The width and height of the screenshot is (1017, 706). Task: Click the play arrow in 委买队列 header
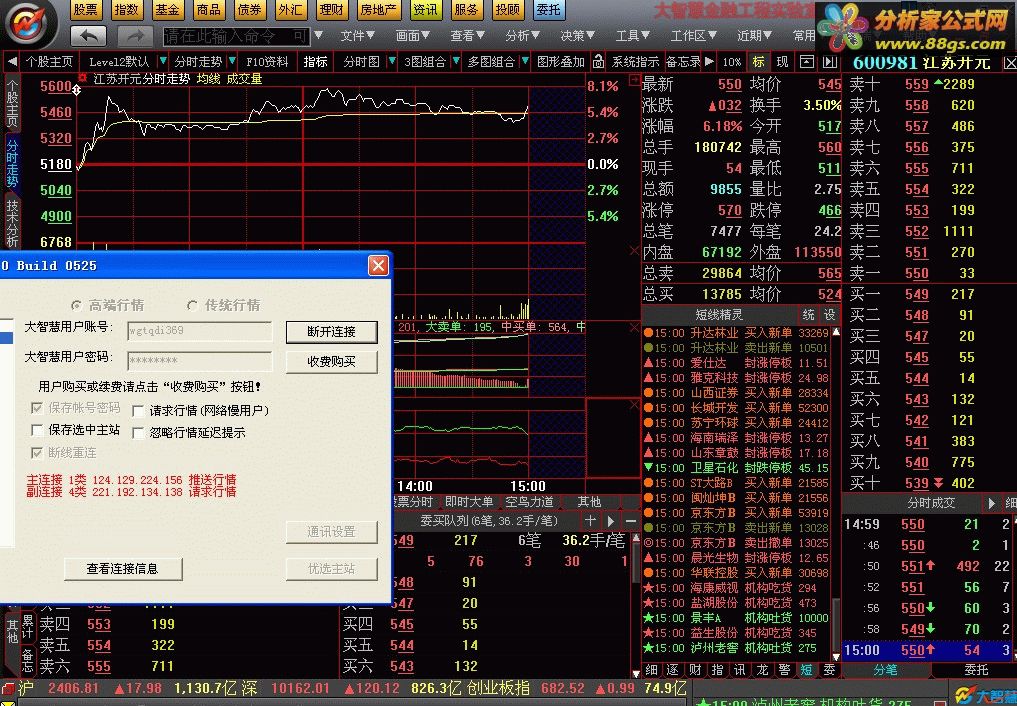[610, 521]
